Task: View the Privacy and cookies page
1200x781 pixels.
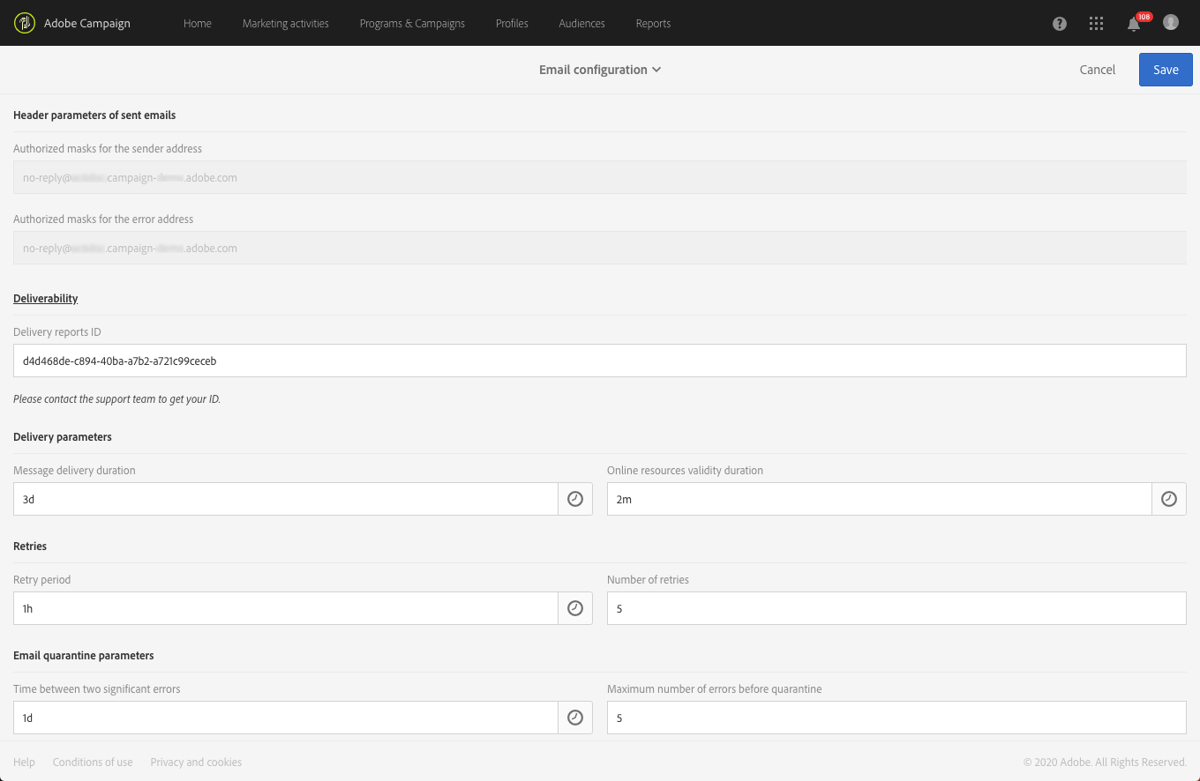Action: (x=196, y=761)
